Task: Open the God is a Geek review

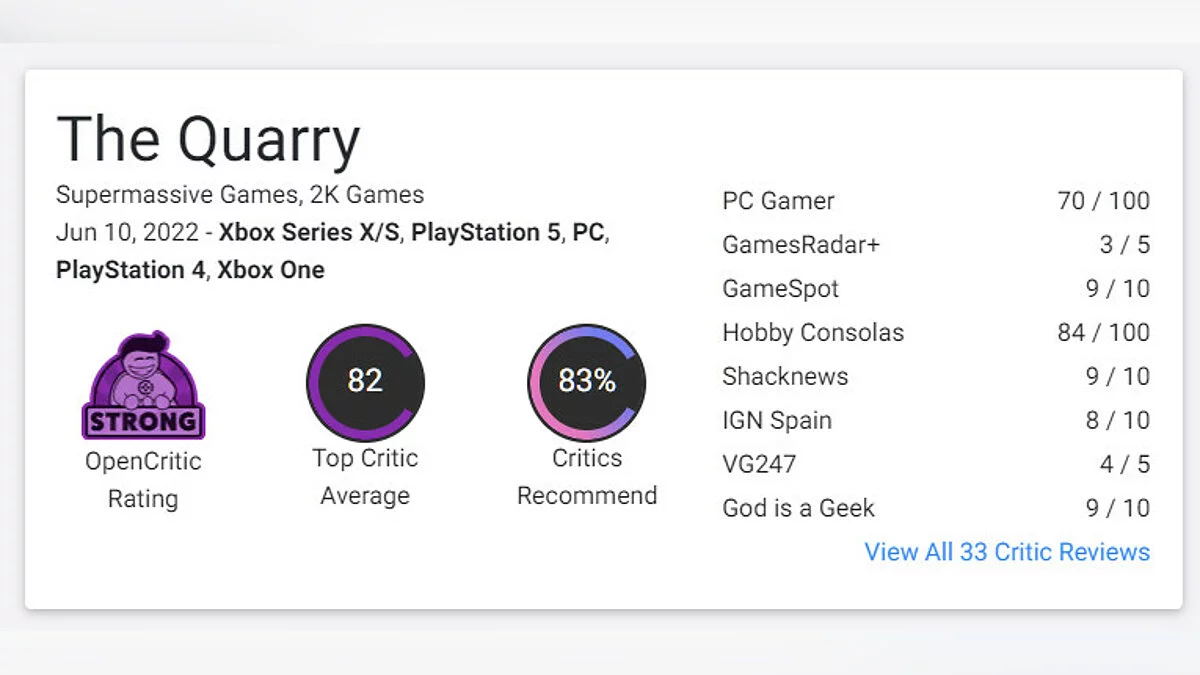Action: (798, 509)
